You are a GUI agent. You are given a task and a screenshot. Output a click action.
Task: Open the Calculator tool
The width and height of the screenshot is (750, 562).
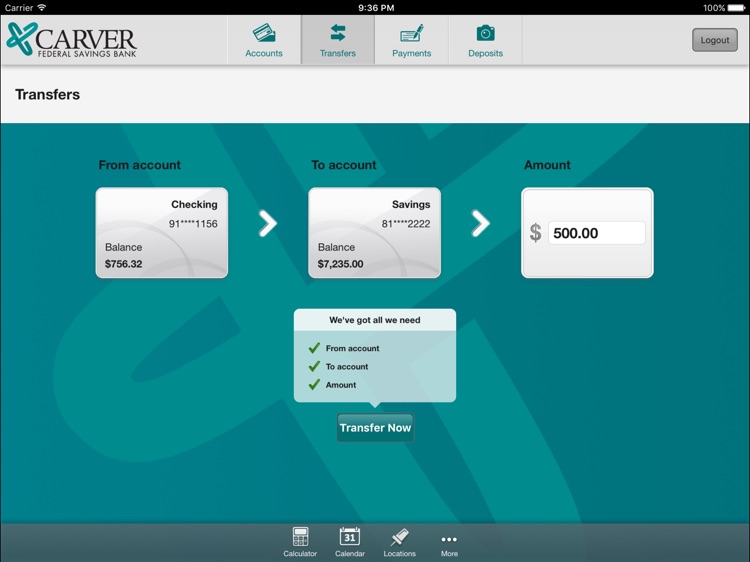tap(300, 541)
